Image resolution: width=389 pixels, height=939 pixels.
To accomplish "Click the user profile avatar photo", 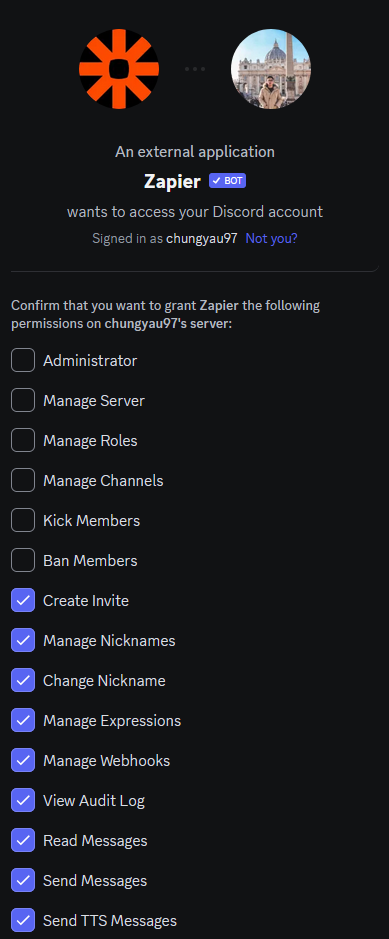I will click(271, 69).
